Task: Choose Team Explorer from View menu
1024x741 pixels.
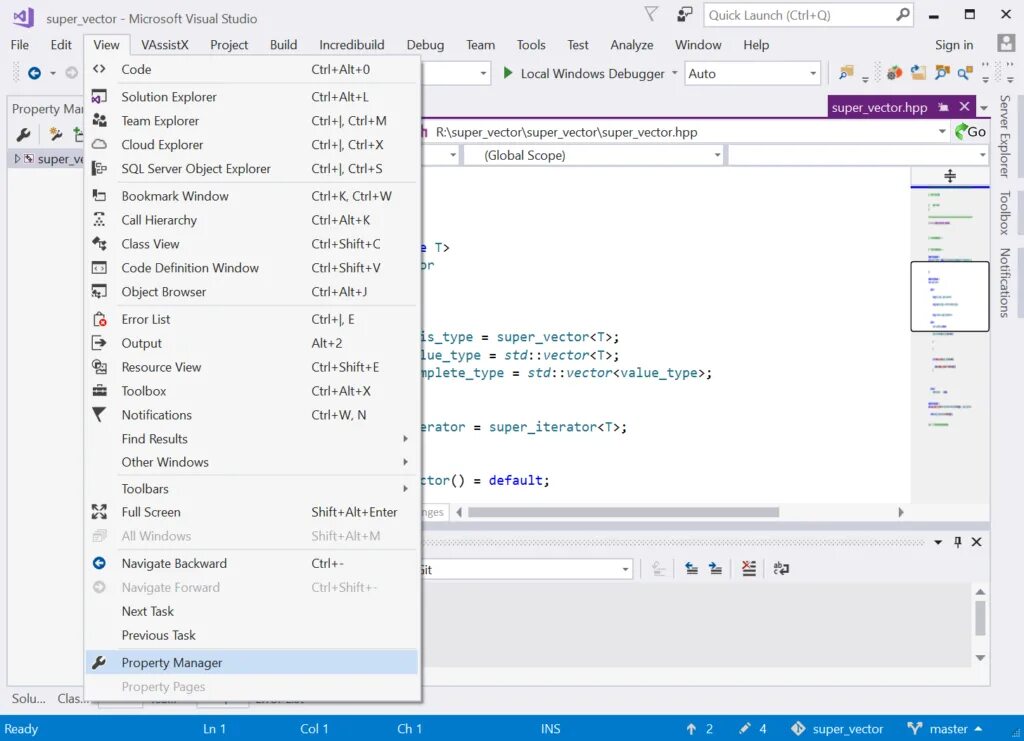Action: 251,121
